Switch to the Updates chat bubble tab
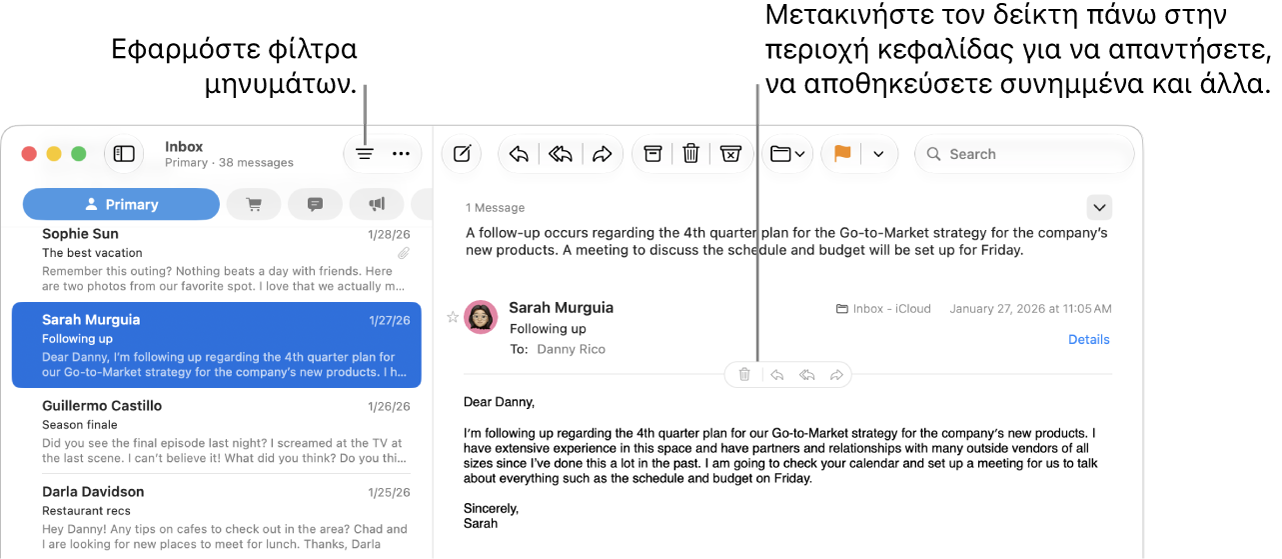The height and width of the screenshot is (559, 1282). tap(315, 204)
